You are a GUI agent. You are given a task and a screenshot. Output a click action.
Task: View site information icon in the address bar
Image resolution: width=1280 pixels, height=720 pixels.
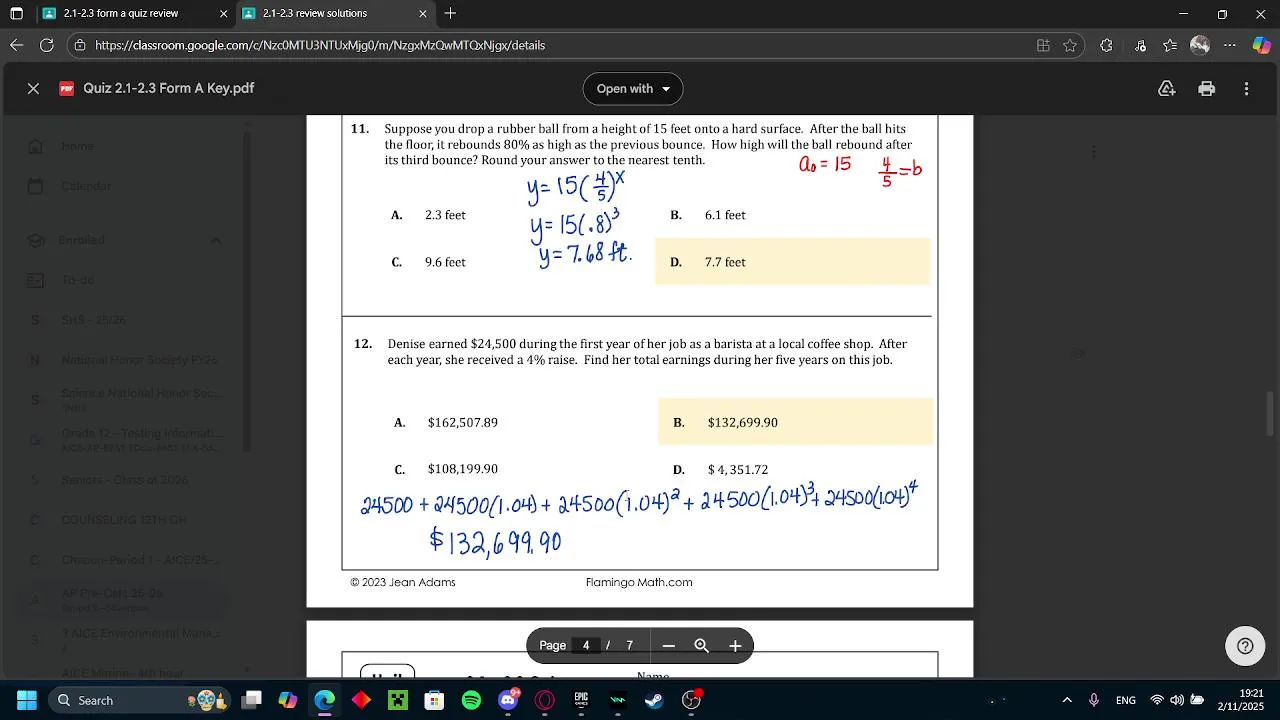(x=80, y=45)
